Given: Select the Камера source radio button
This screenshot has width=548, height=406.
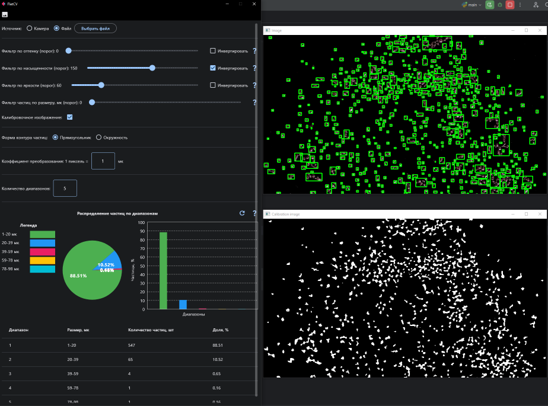Looking at the screenshot, I should pyautogui.click(x=29, y=28).
